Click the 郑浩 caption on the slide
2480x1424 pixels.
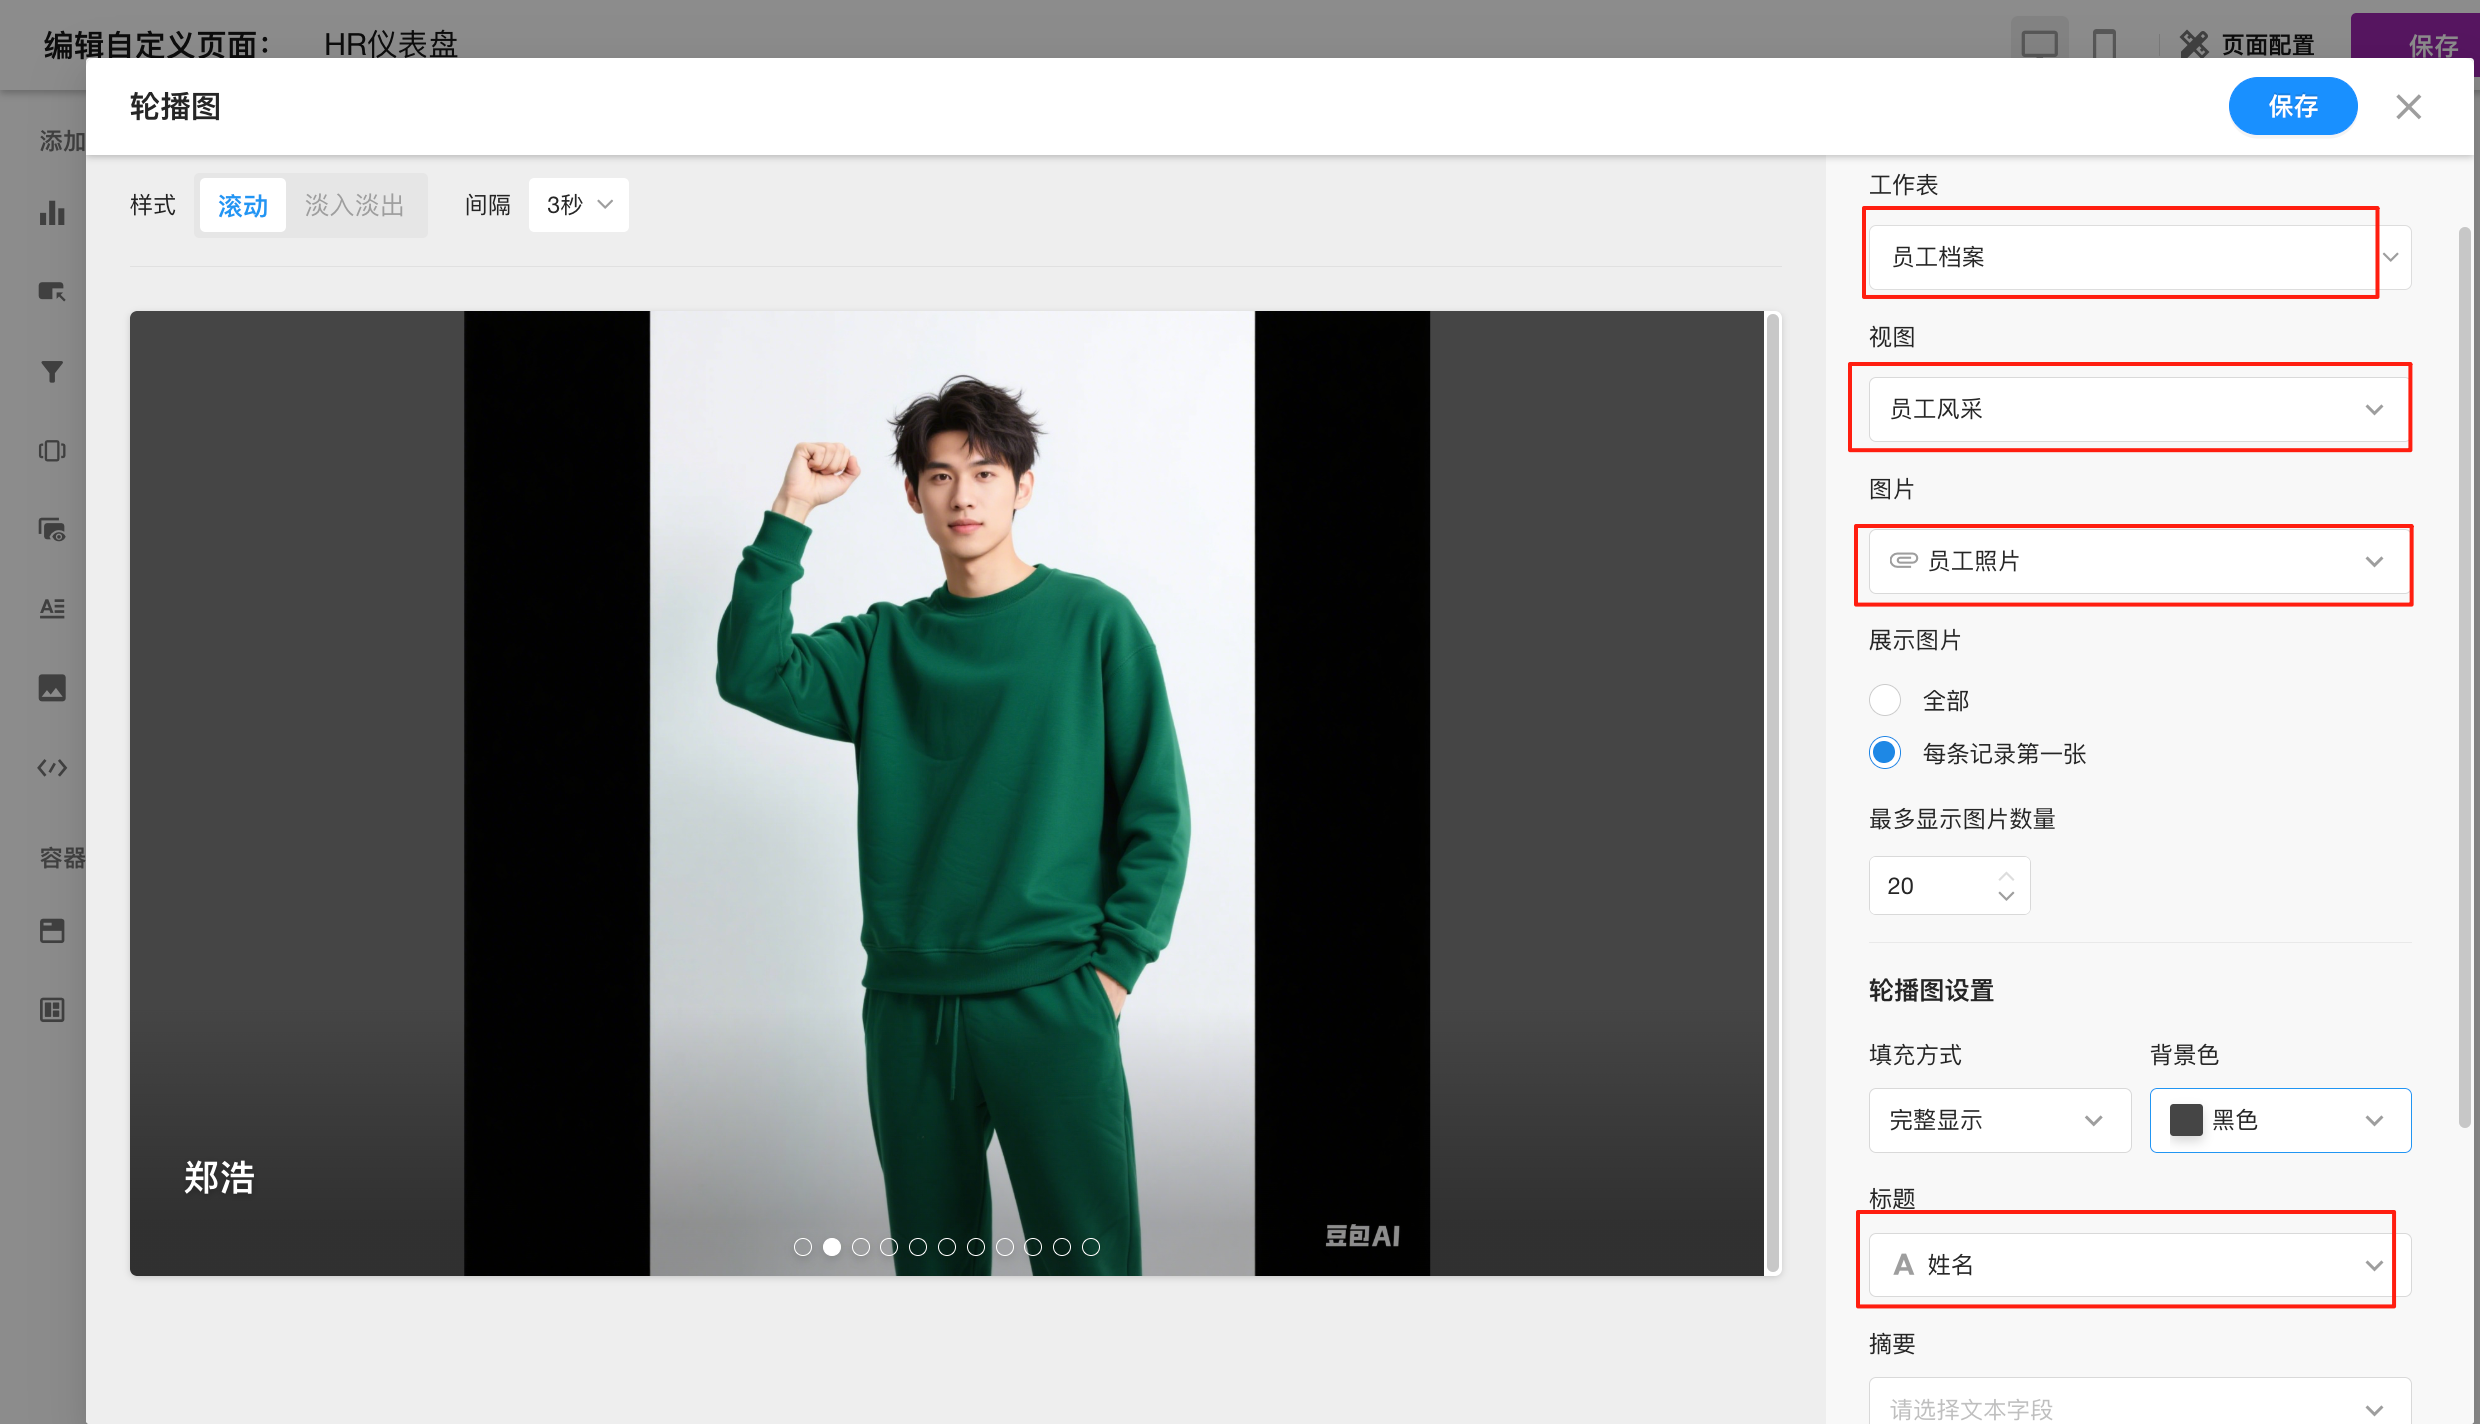point(219,1178)
